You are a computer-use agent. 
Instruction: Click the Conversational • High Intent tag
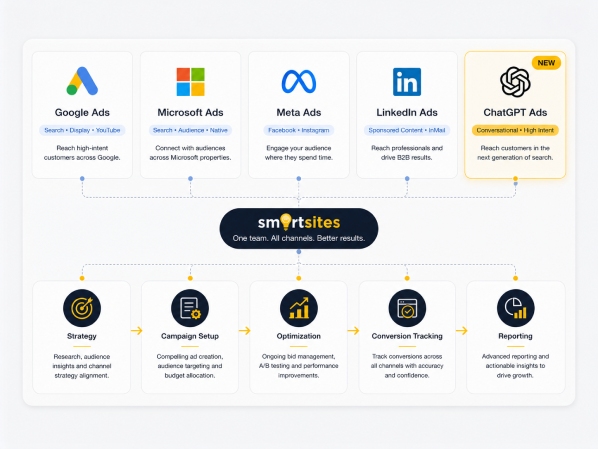tap(515, 130)
